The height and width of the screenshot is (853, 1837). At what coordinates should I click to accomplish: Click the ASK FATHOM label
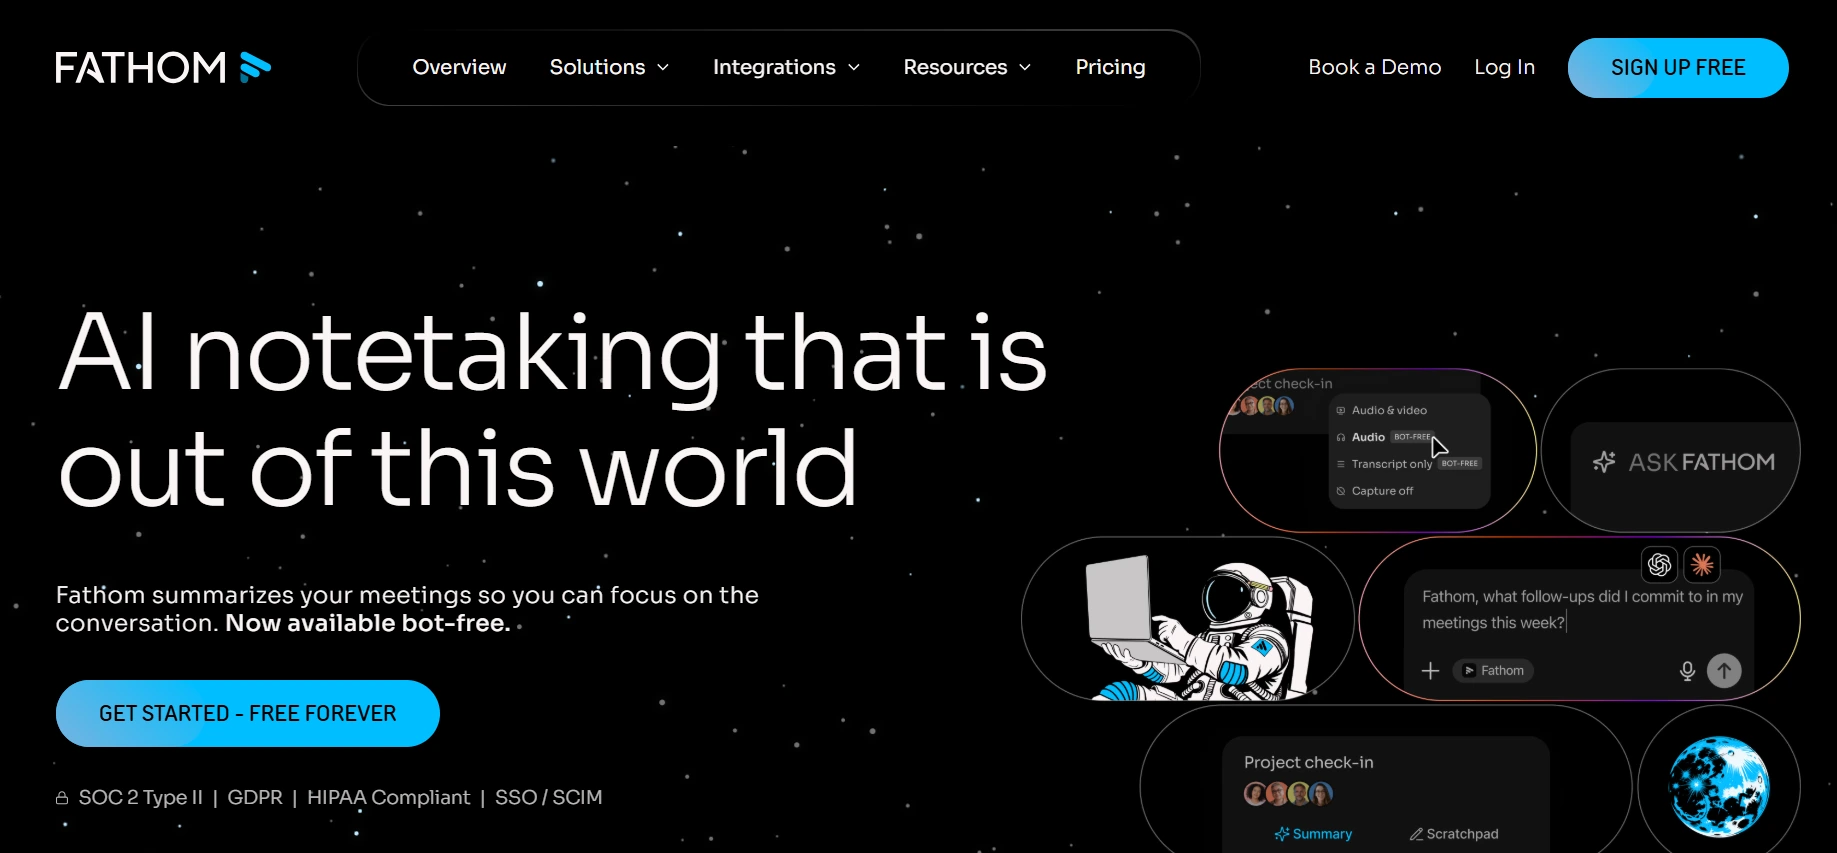pyautogui.click(x=1702, y=462)
